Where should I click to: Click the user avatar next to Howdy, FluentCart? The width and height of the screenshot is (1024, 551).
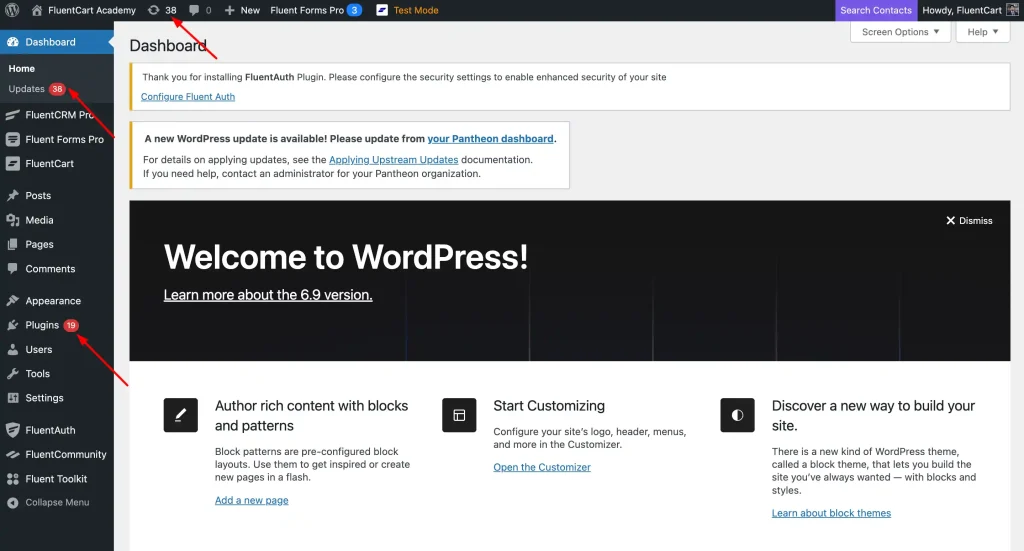pos(1012,10)
